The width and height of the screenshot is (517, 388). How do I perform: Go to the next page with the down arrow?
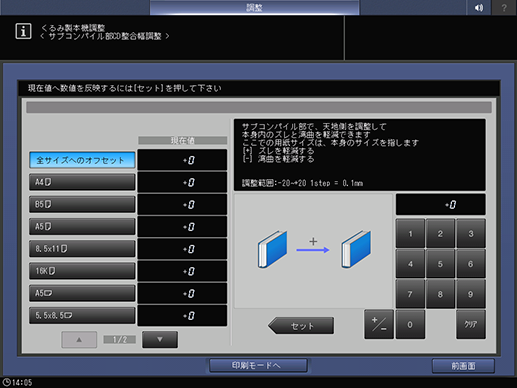point(160,340)
